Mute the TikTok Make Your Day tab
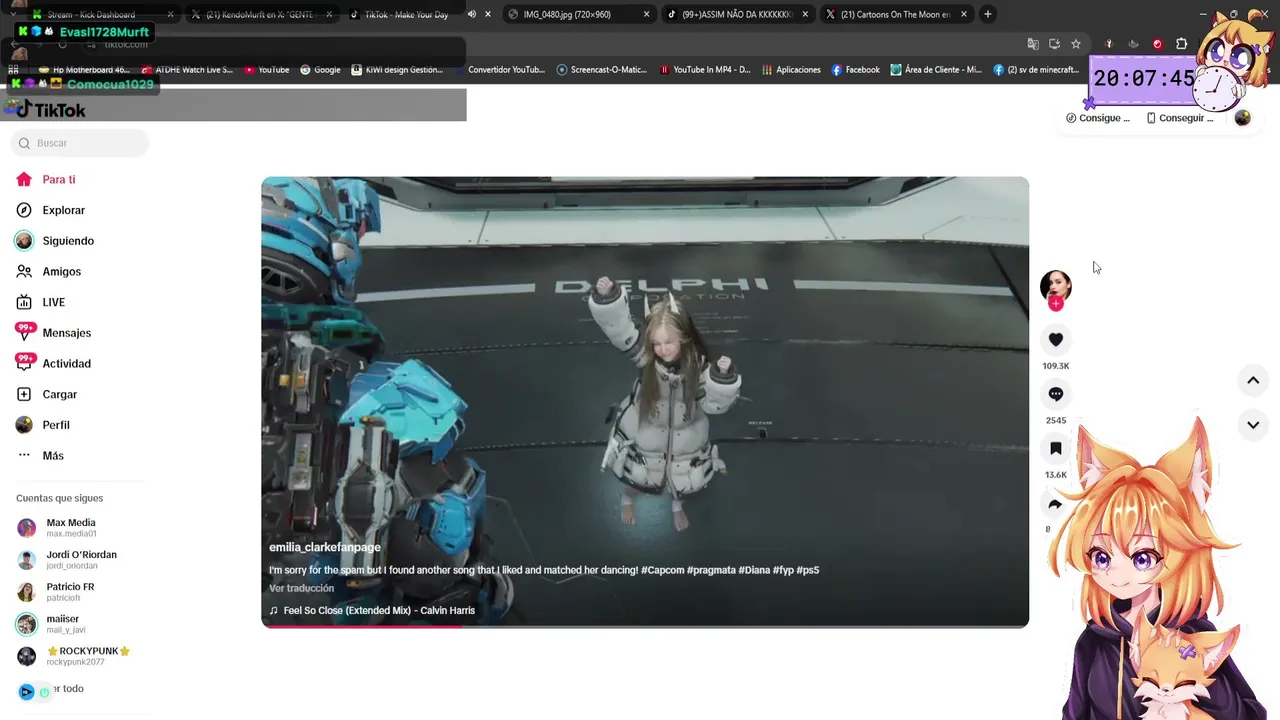The width and height of the screenshot is (1280, 720). [x=472, y=14]
